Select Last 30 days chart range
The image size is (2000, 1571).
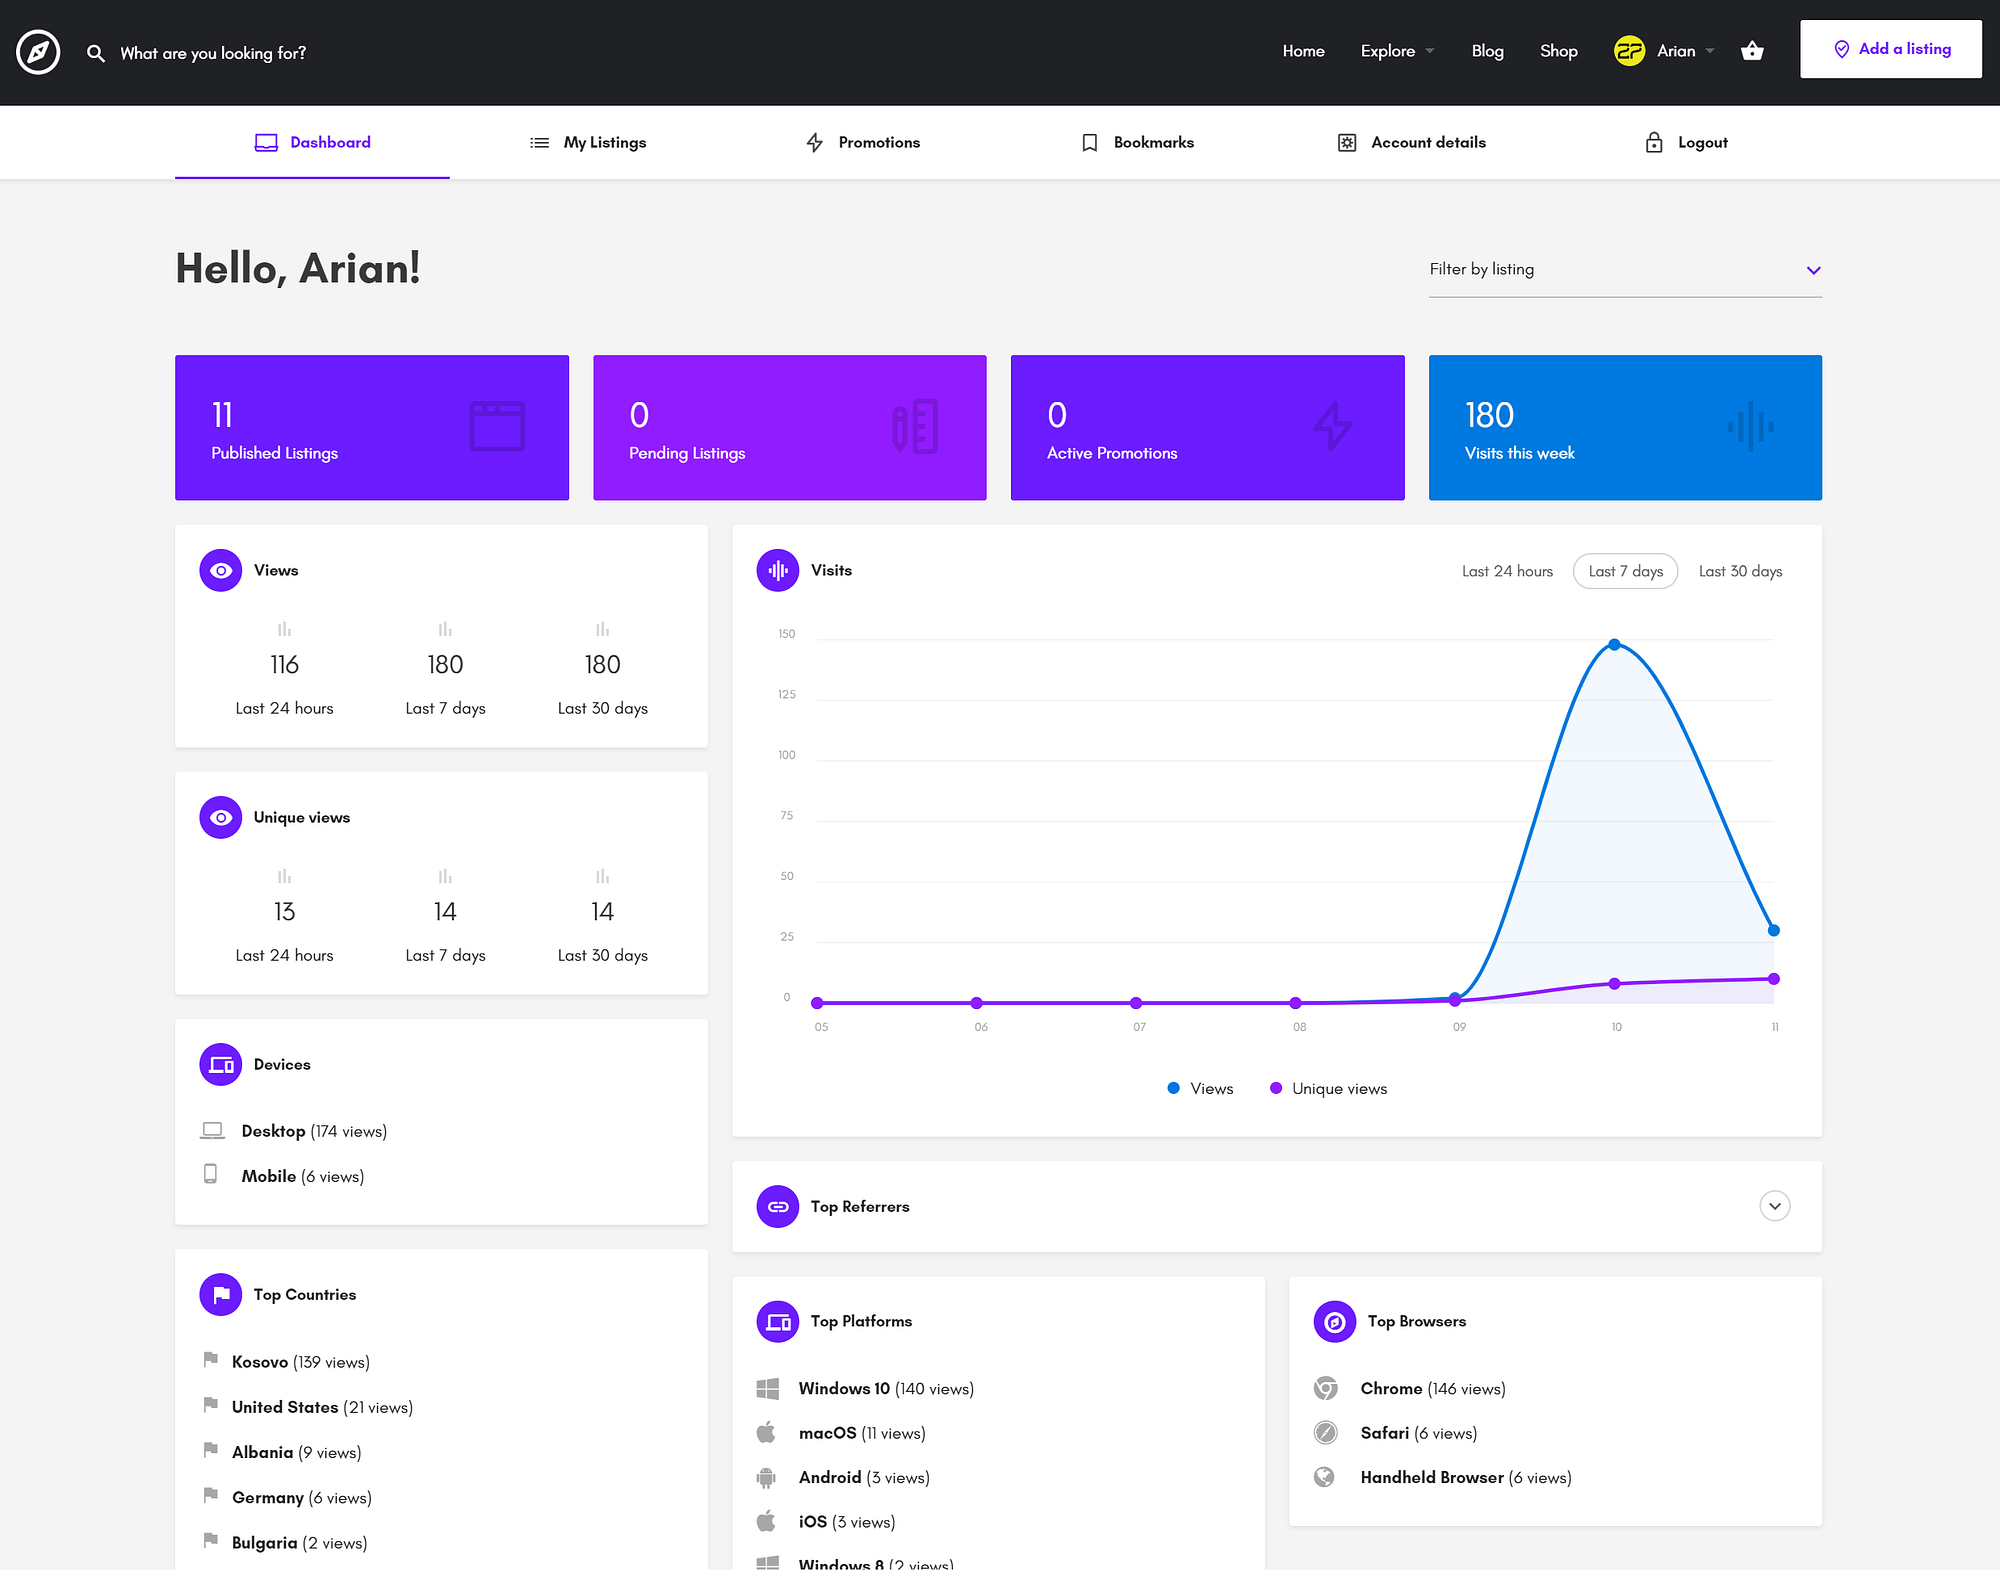click(1740, 571)
